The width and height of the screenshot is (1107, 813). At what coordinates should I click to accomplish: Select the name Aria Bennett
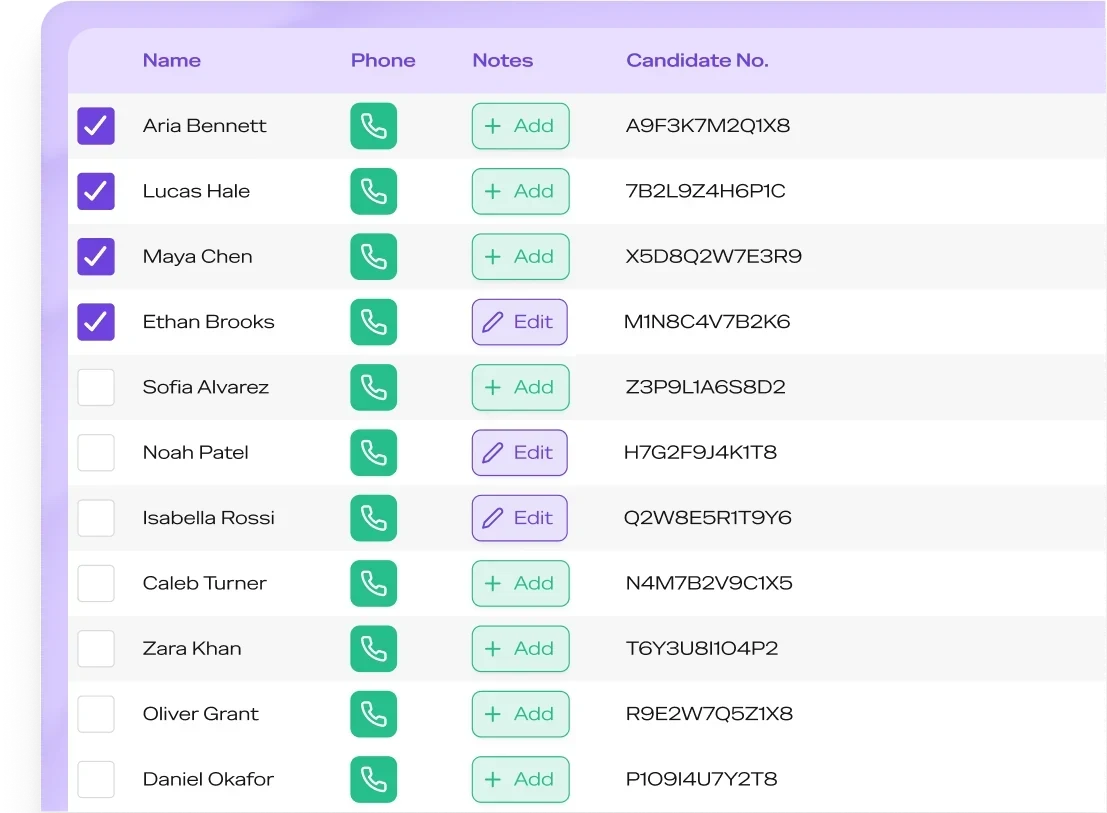click(x=205, y=126)
